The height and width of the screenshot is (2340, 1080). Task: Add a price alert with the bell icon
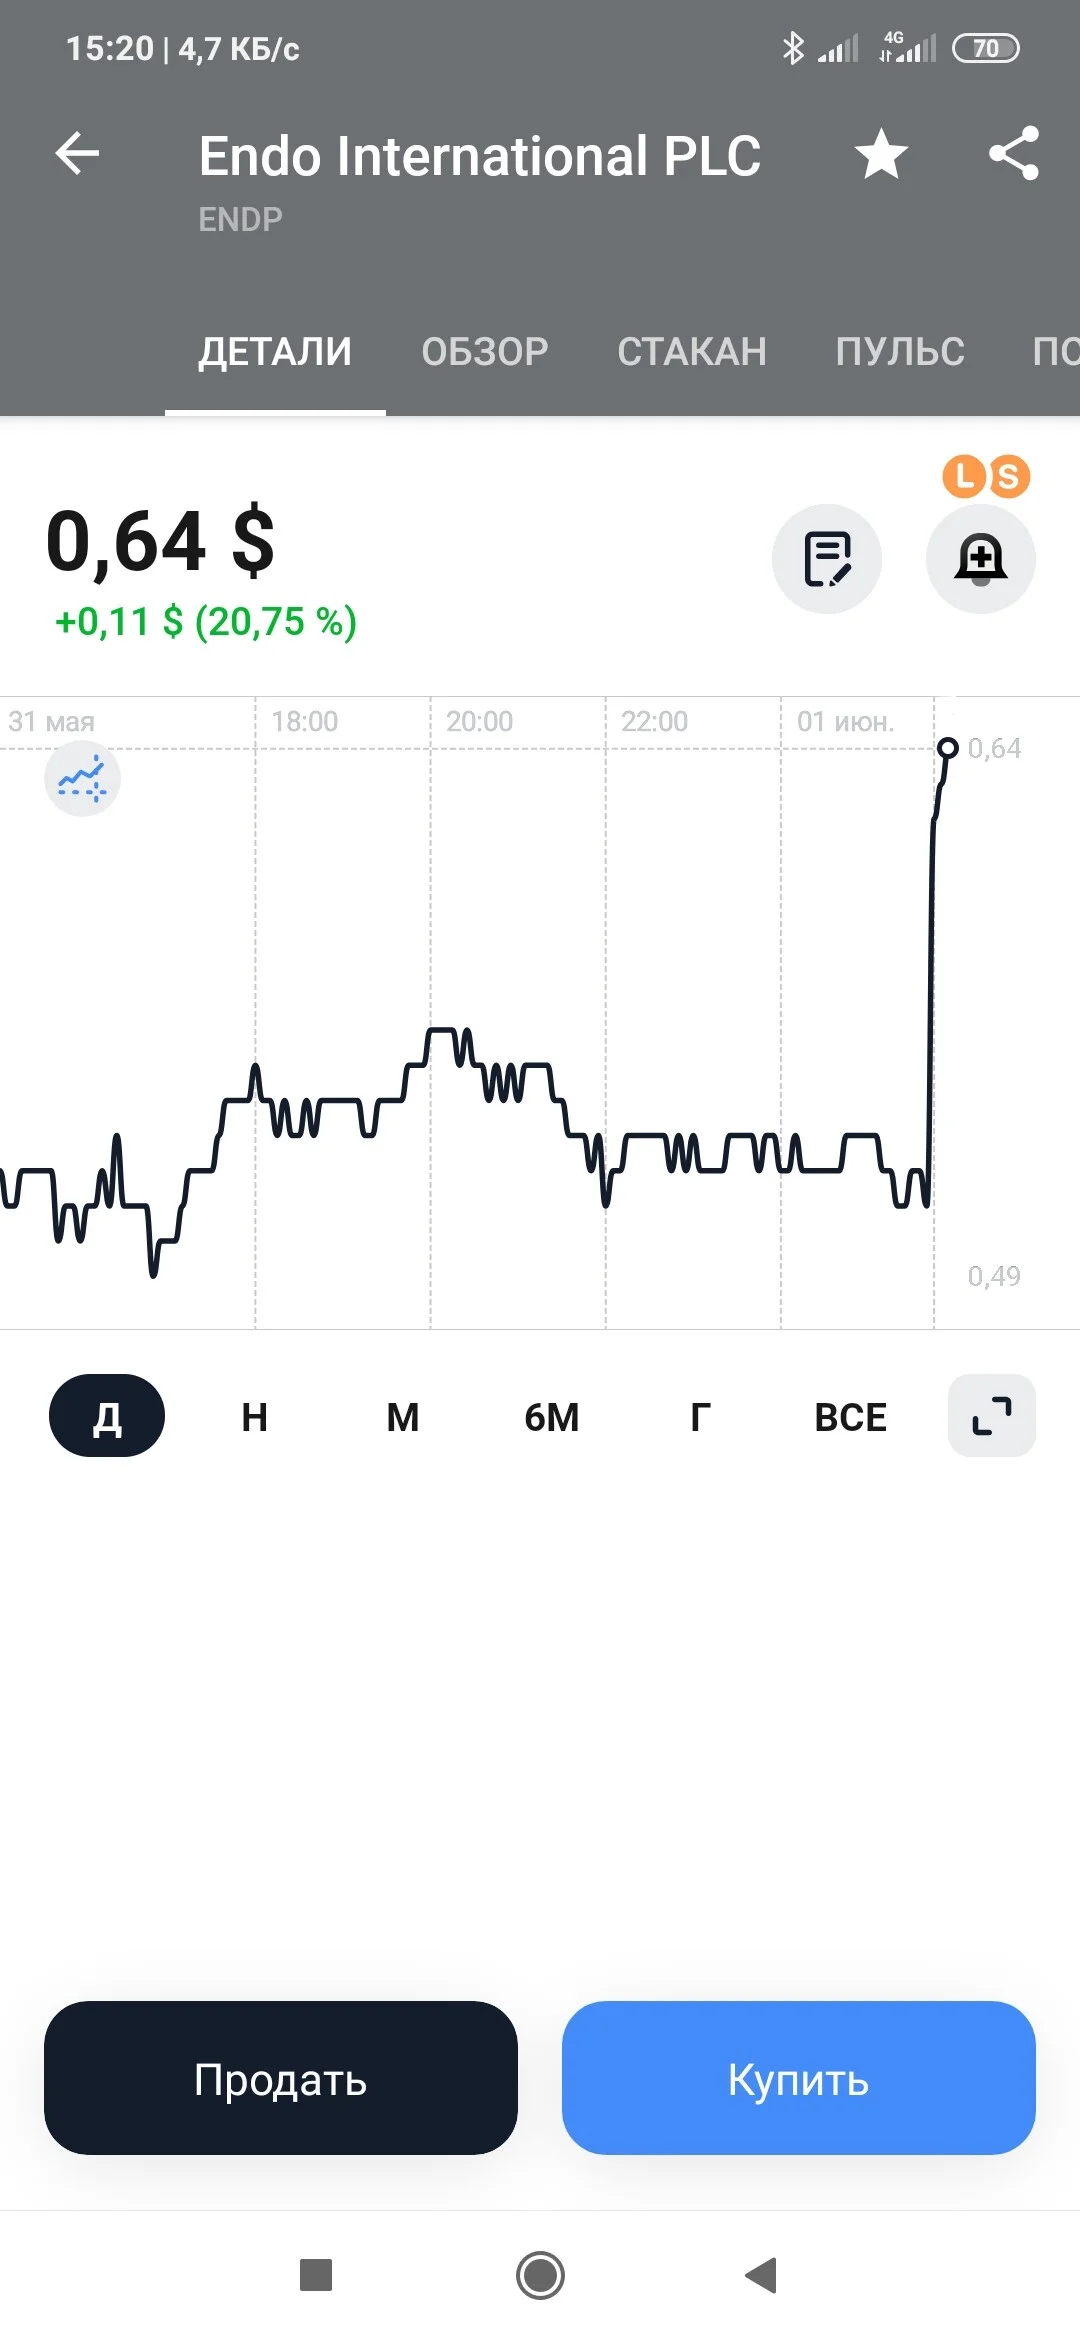pyautogui.click(x=981, y=559)
